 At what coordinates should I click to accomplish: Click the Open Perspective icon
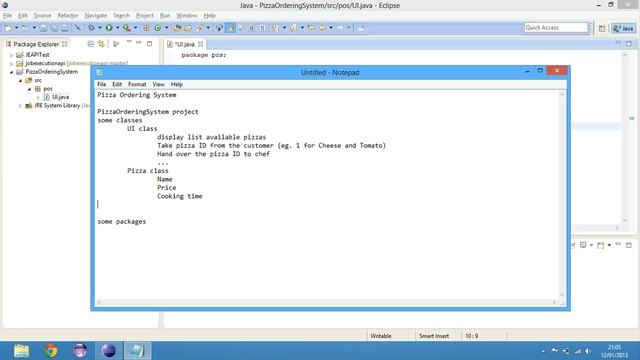tap(602, 28)
